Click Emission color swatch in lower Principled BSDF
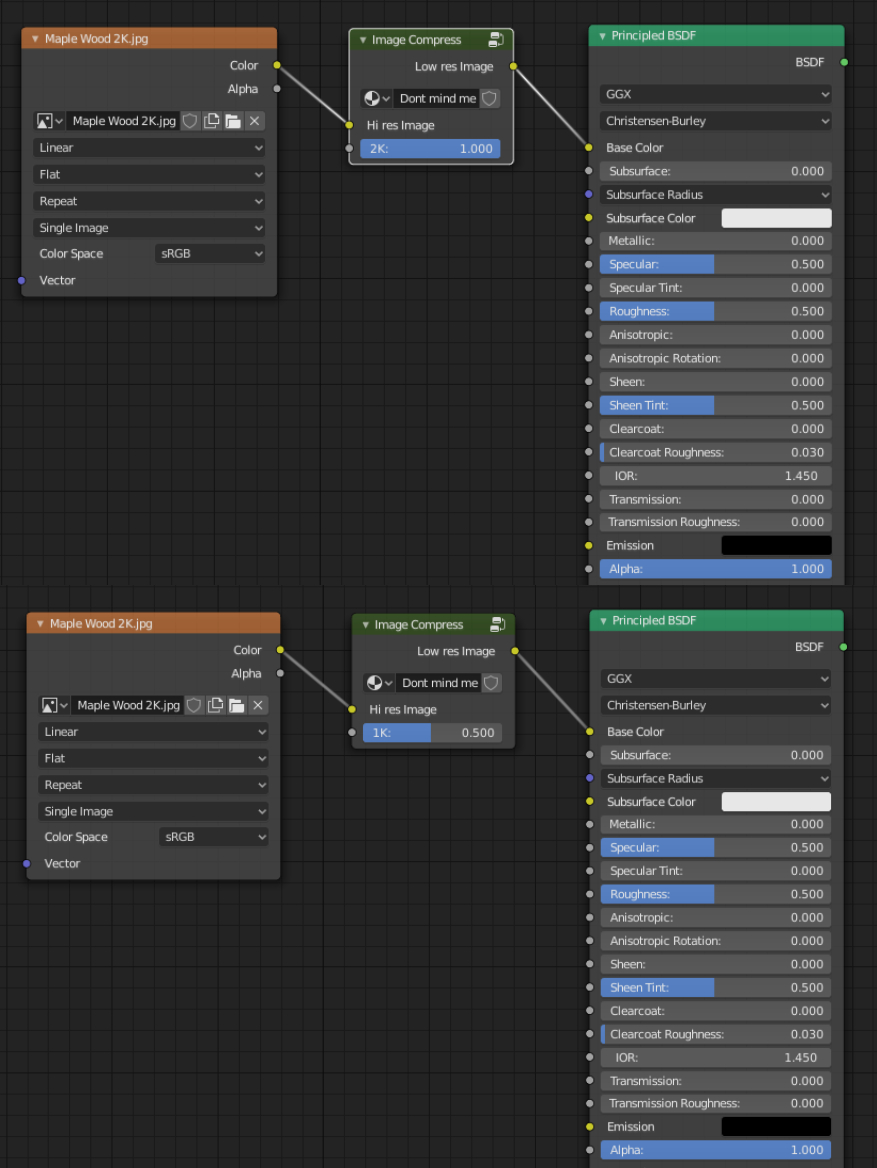877x1168 pixels. click(x=776, y=1126)
